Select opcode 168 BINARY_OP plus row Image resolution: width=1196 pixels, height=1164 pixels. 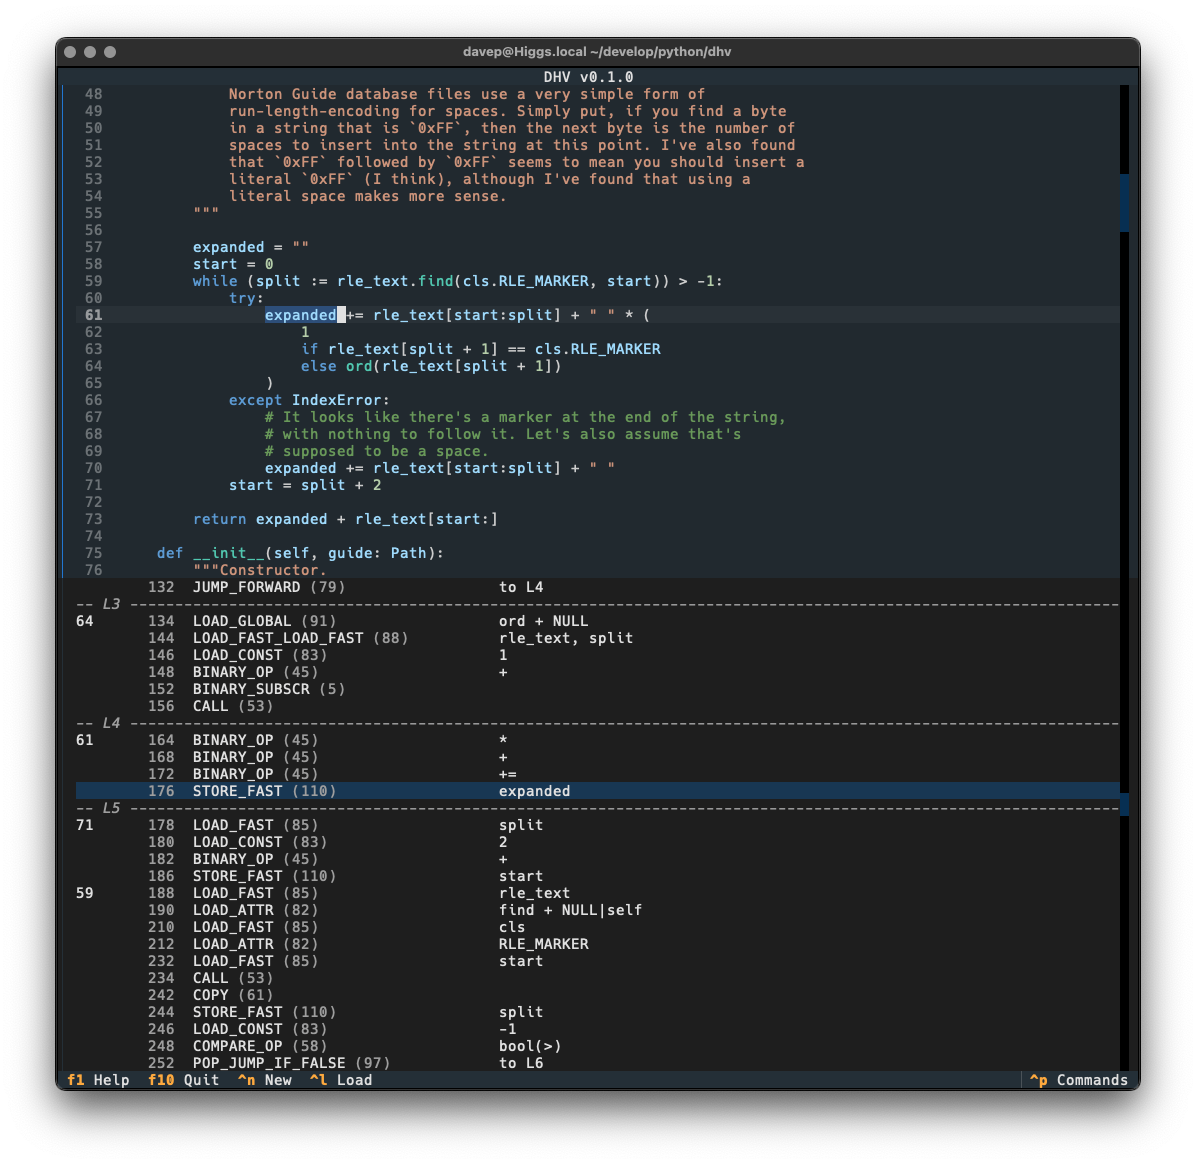coord(598,757)
